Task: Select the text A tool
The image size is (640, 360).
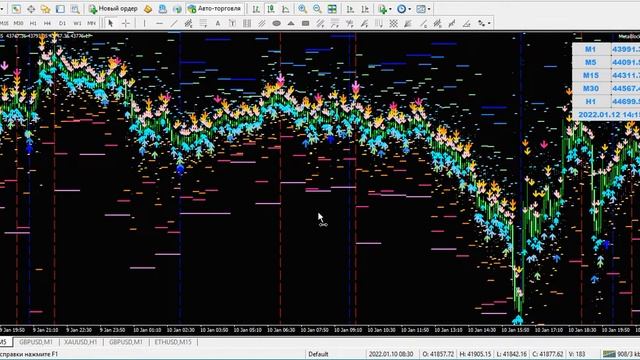Action: [x=218, y=23]
